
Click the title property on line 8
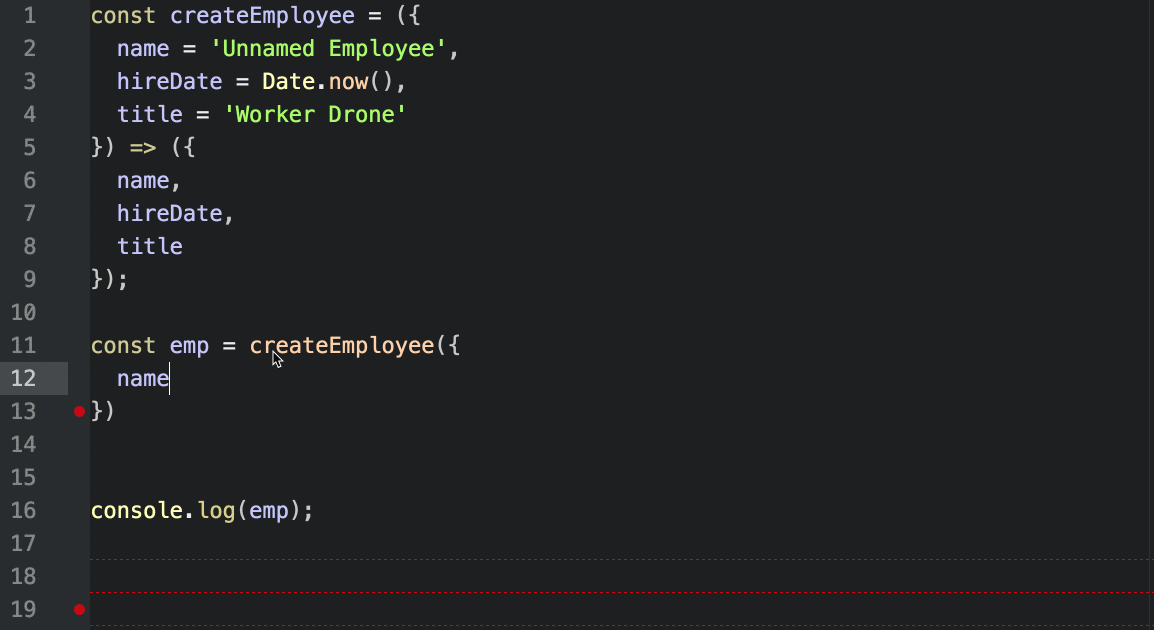tap(149, 246)
